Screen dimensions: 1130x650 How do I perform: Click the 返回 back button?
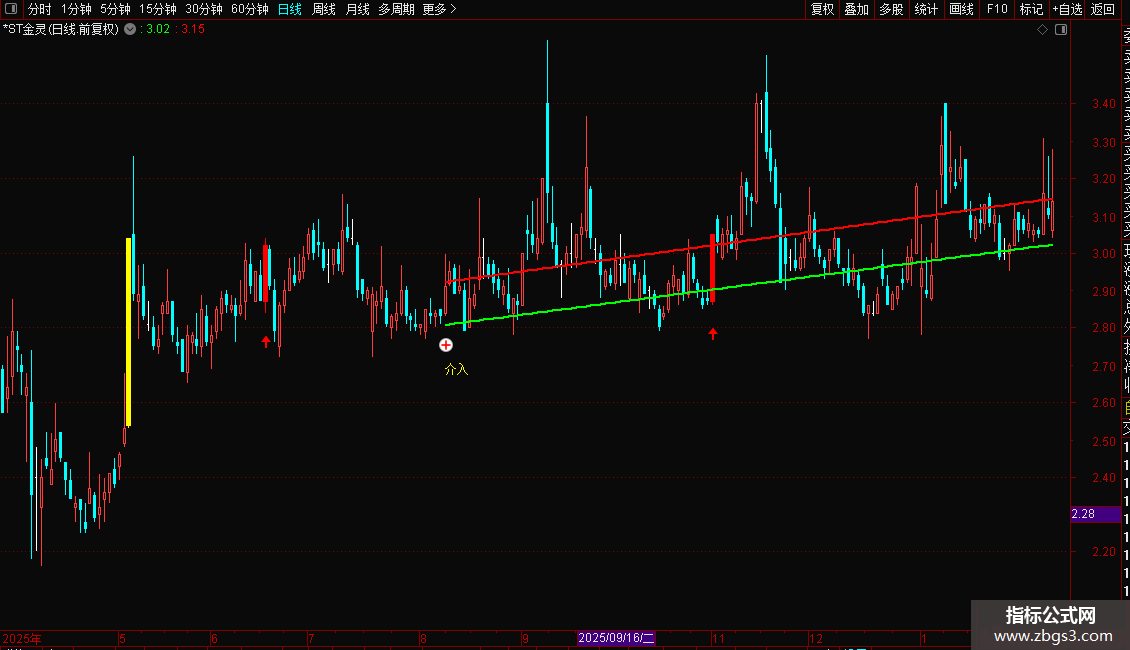click(x=1103, y=9)
